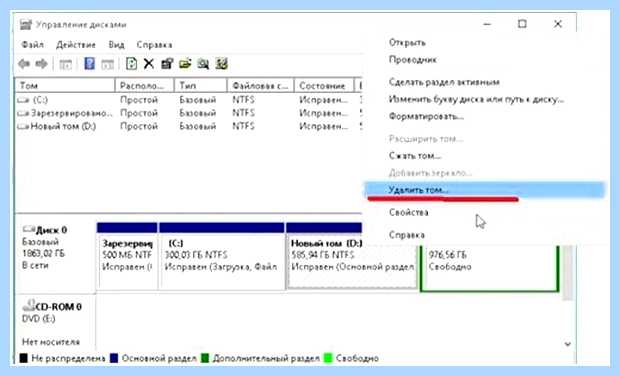Click the magnifier Explore toolbar icon

pos(203,64)
